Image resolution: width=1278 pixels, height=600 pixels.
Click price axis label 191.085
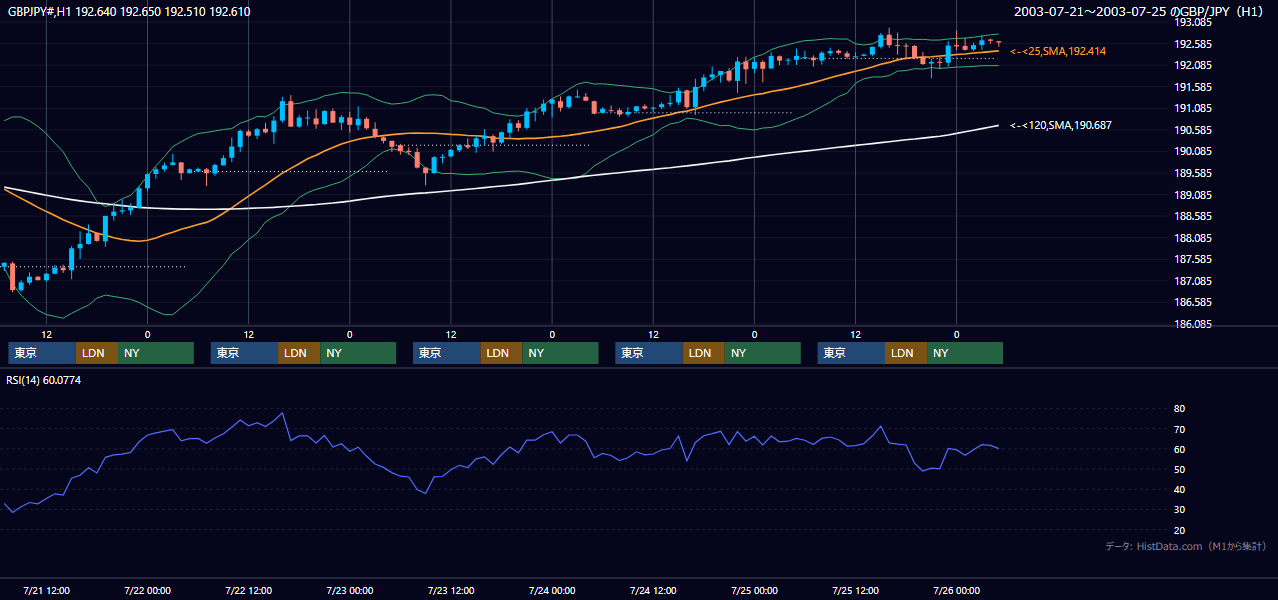[1193, 109]
